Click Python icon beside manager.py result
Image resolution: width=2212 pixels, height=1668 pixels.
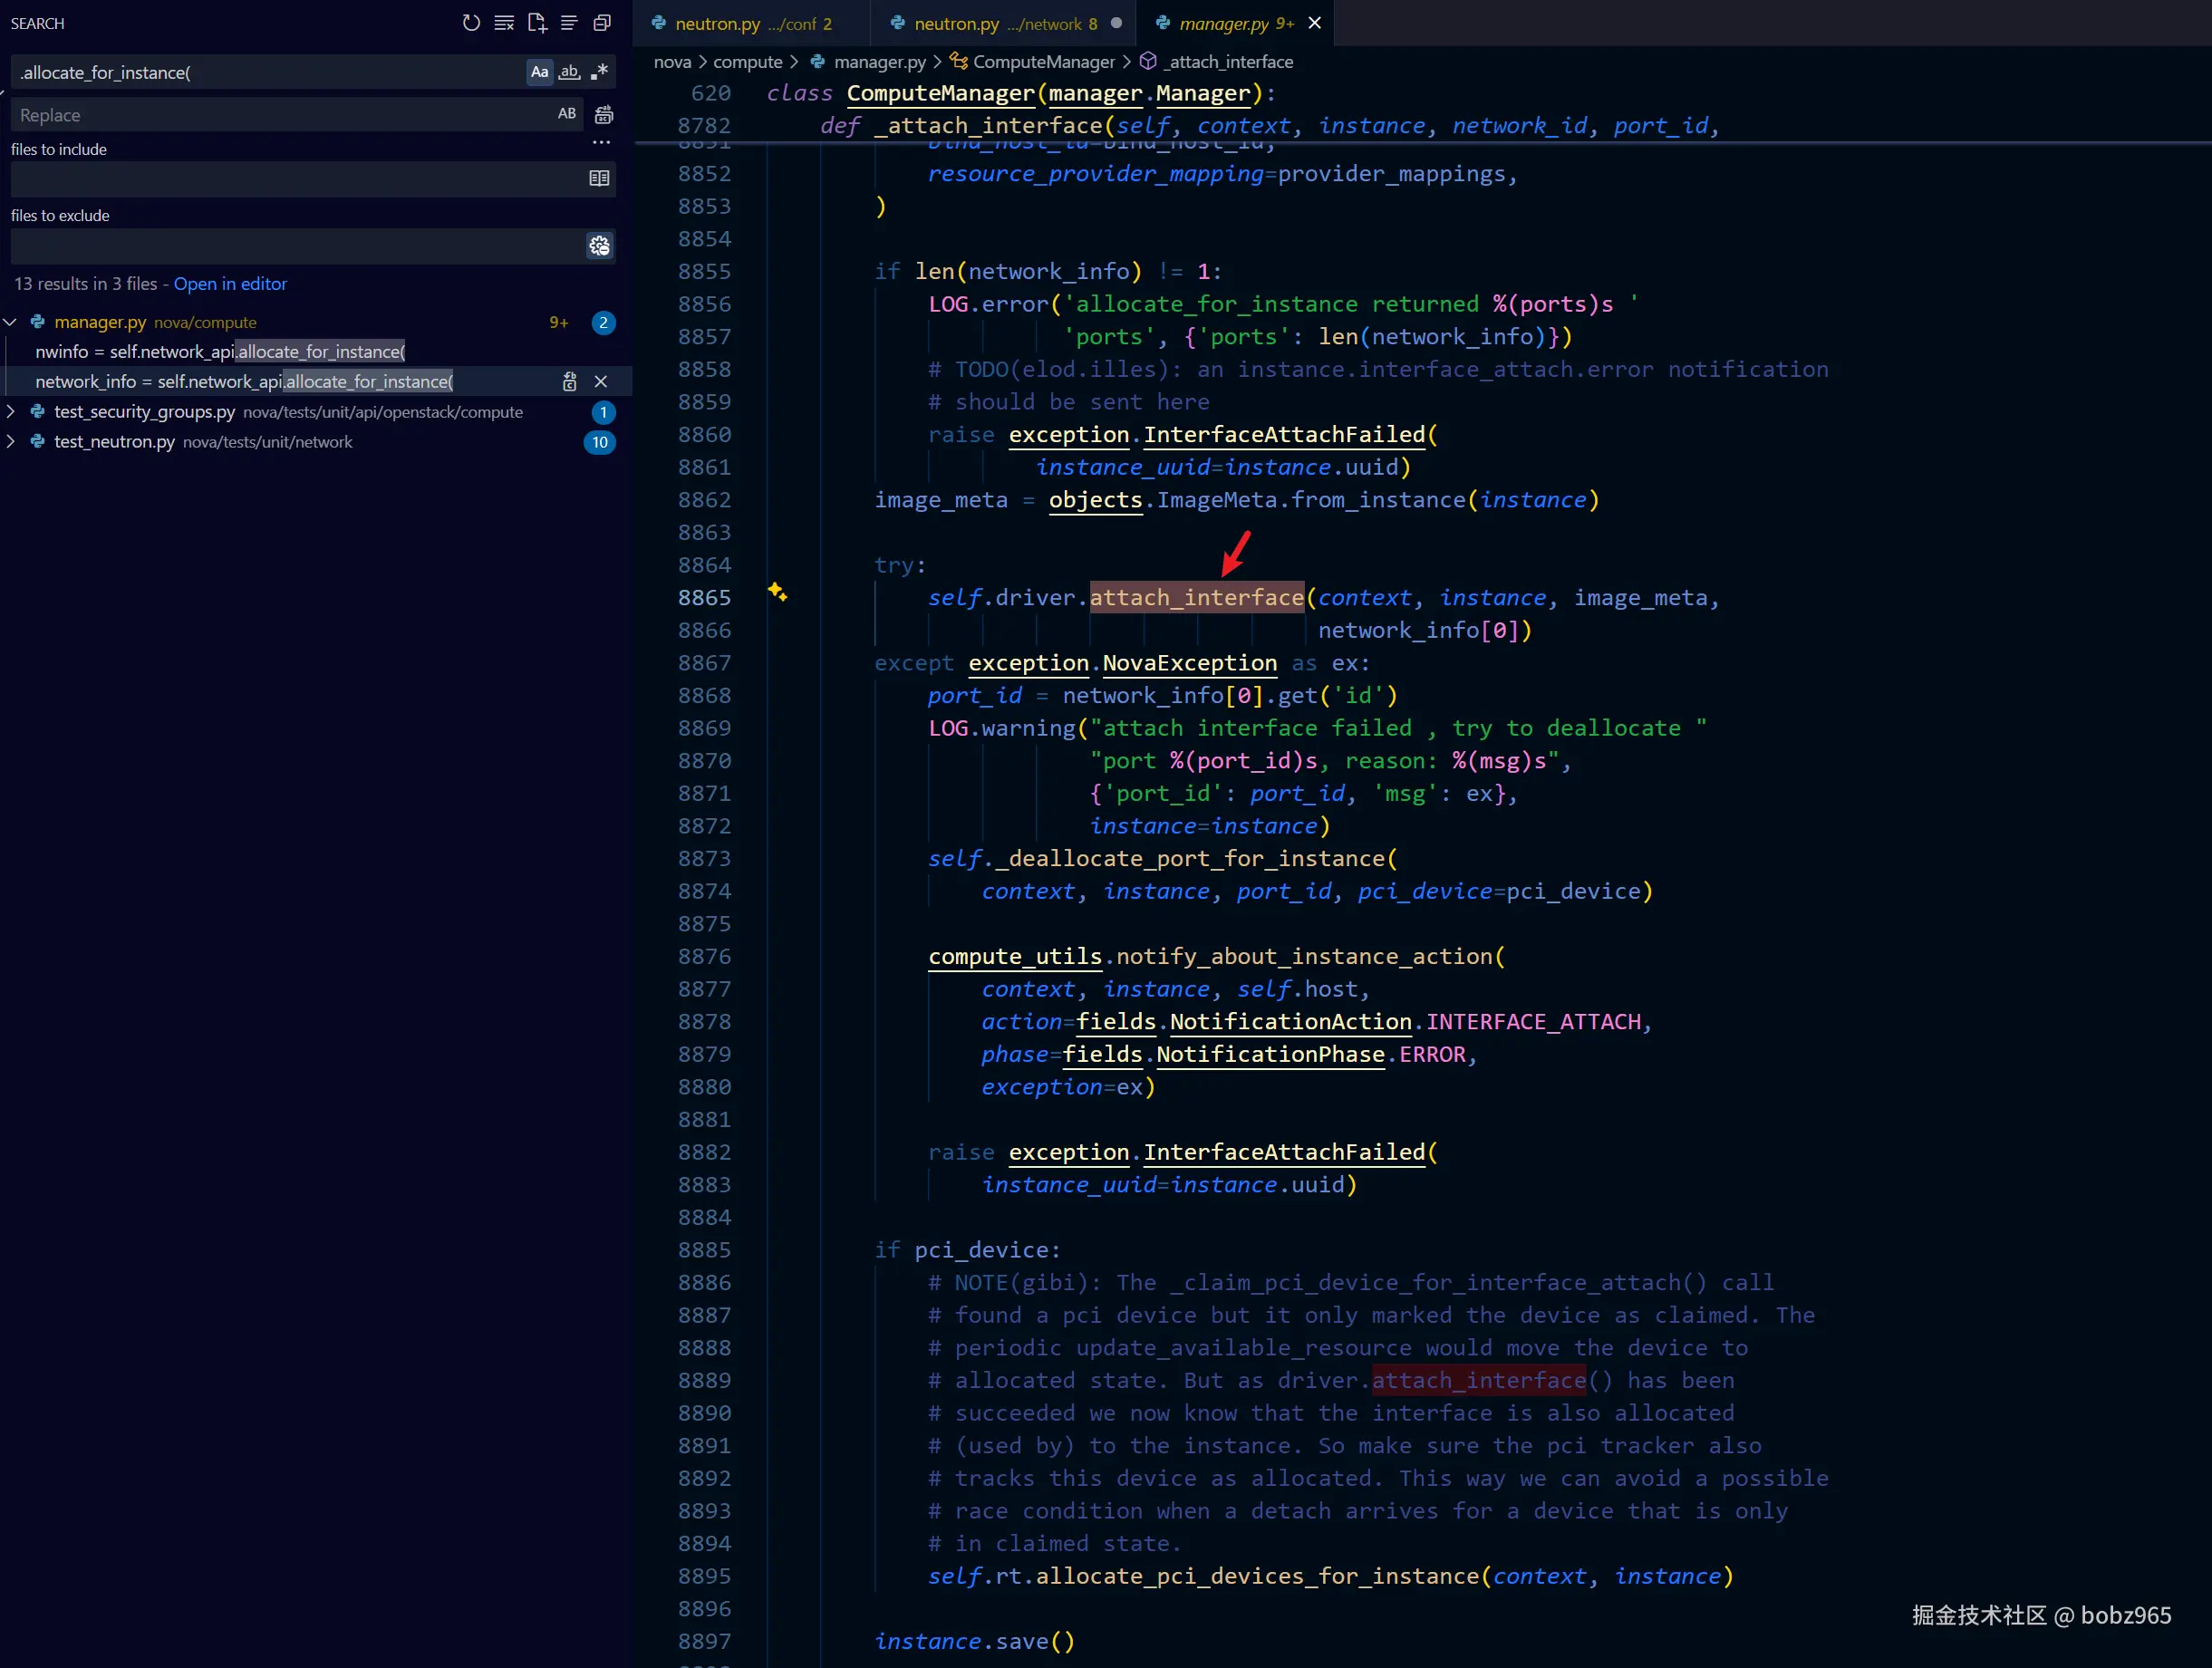click(38, 322)
